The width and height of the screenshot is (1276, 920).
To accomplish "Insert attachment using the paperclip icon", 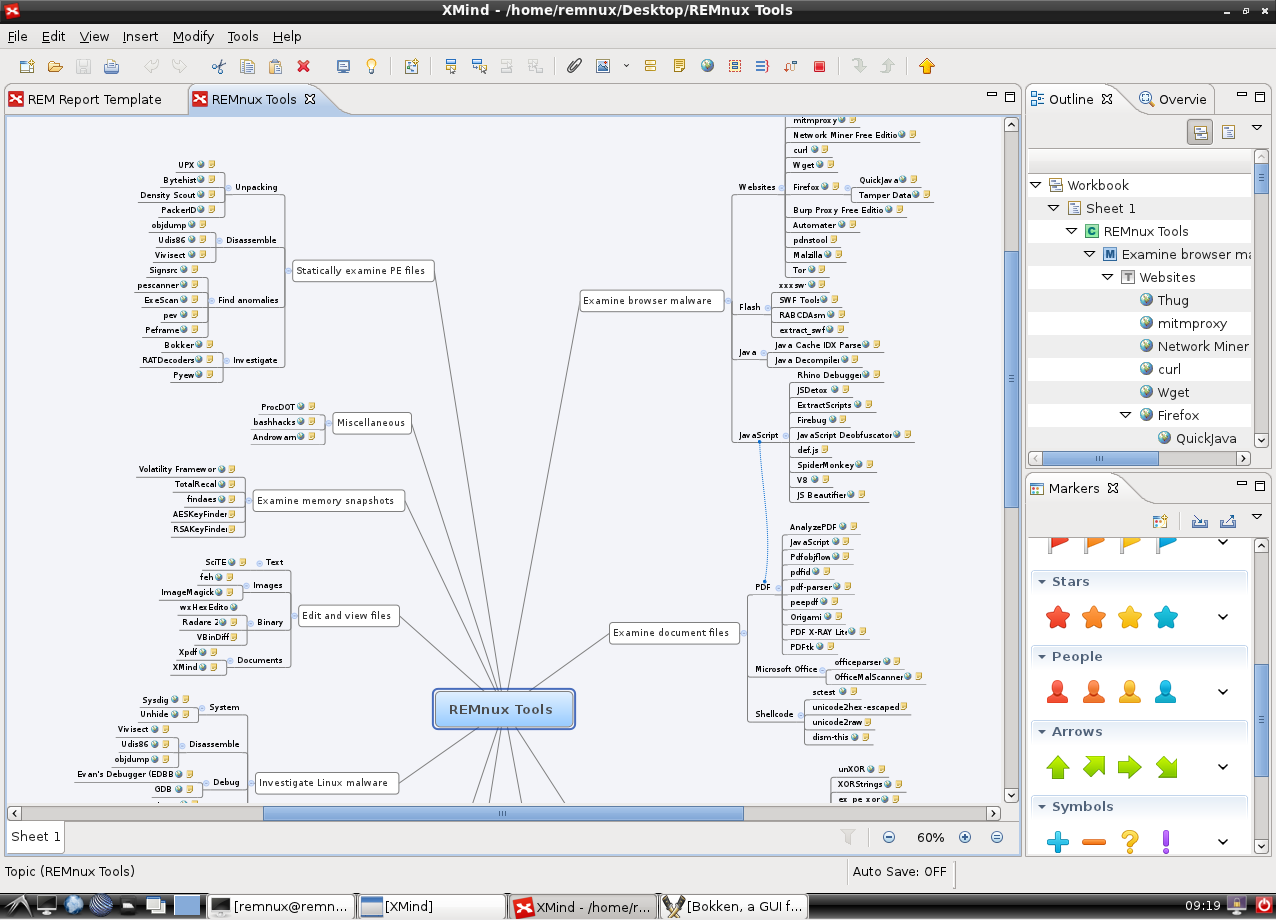I will click(573, 67).
